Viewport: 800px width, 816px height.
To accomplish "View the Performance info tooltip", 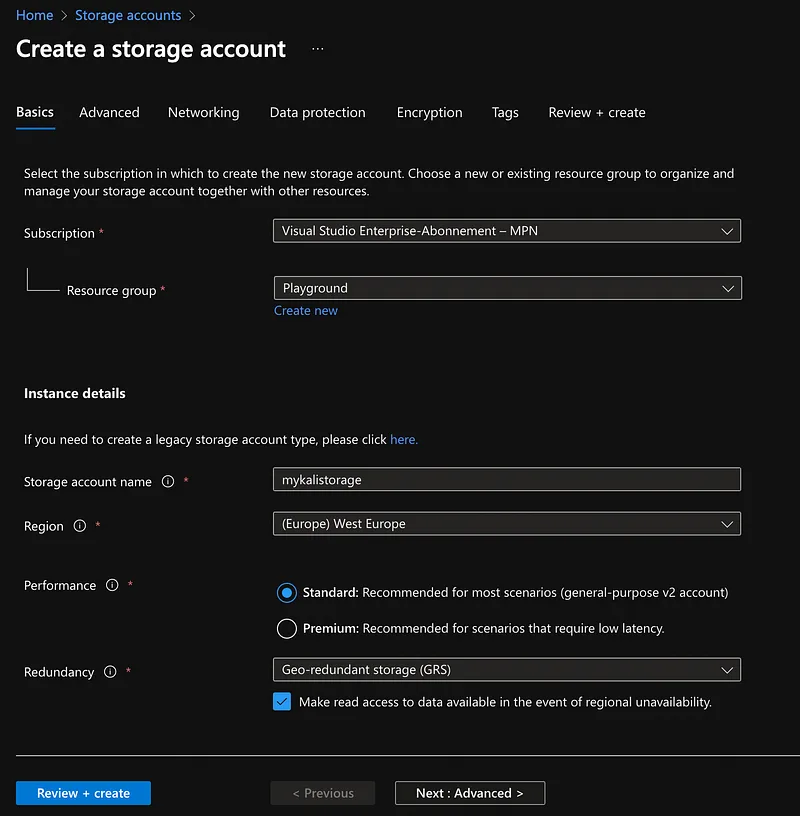I will point(111,585).
